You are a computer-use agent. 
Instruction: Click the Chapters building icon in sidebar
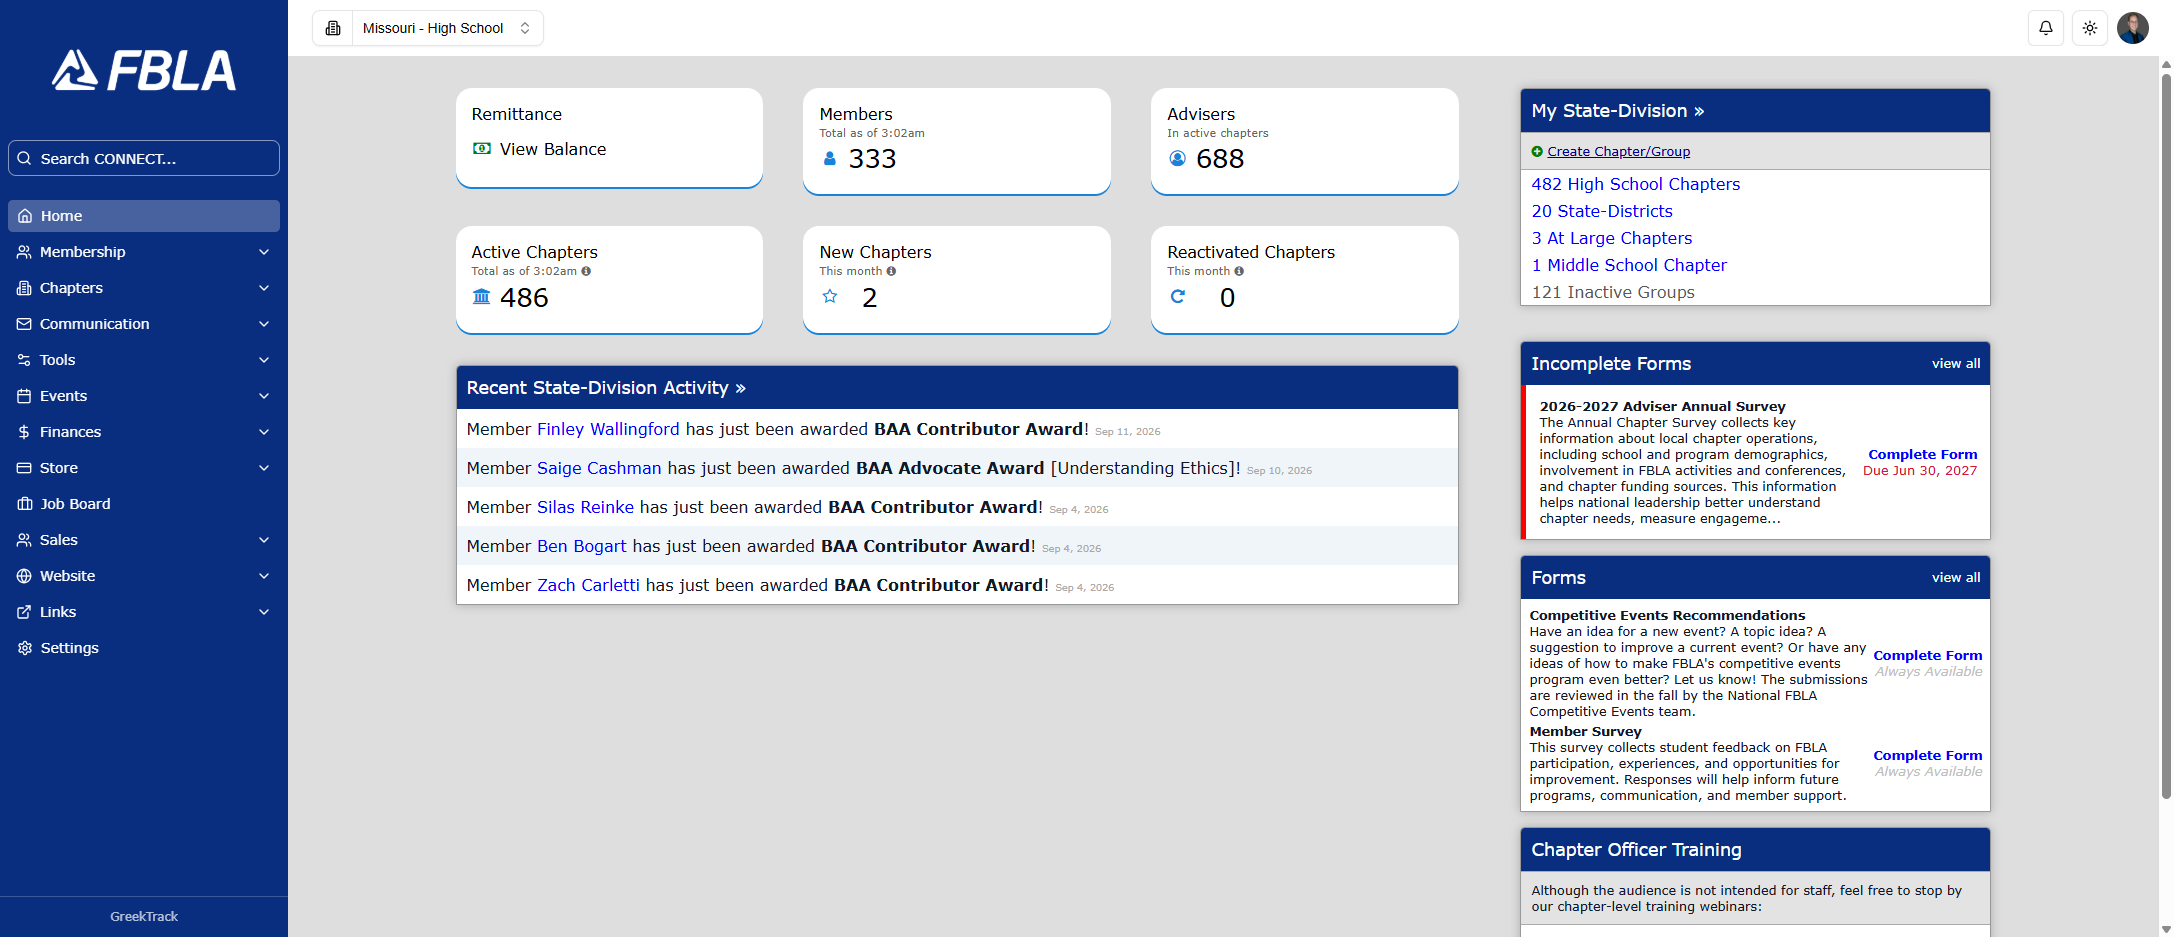point(24,288)
